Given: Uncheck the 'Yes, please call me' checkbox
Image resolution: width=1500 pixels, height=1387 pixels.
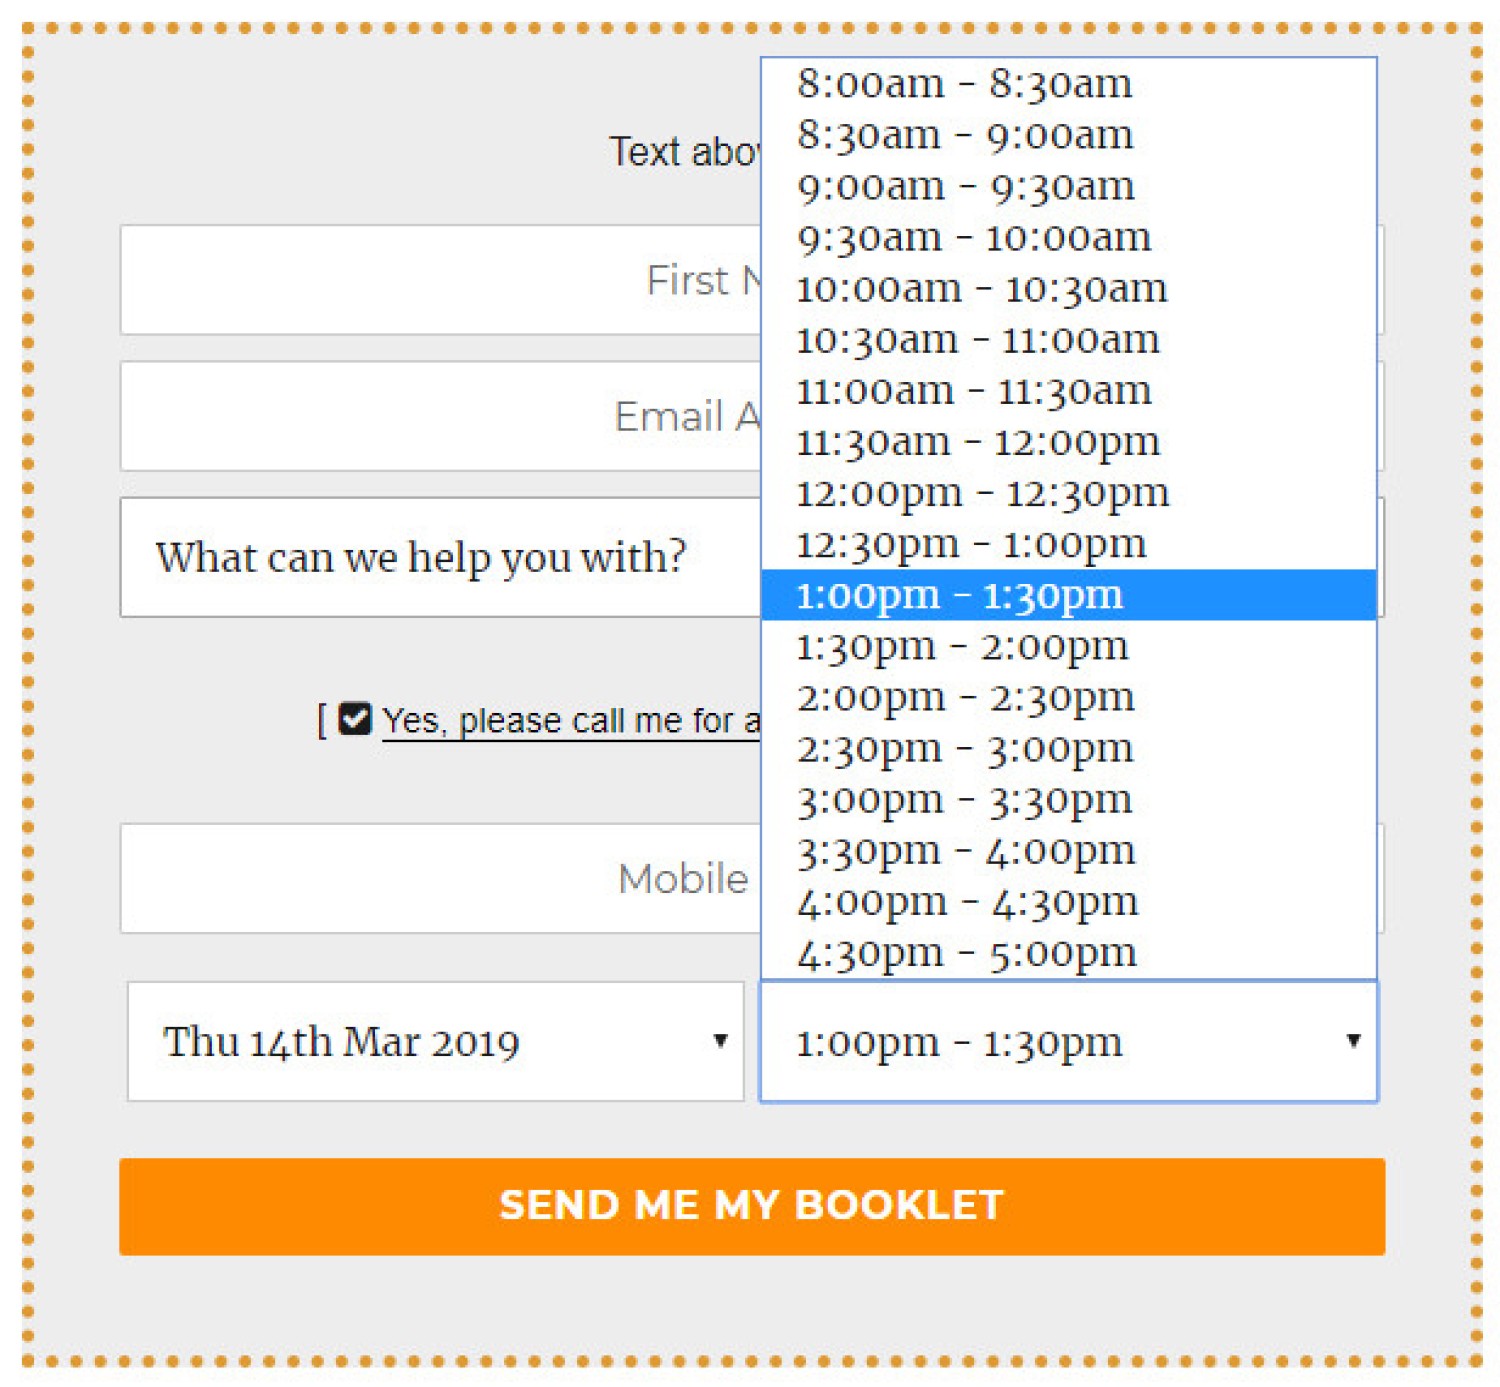Looking at the screenshot, I should click(x=354, y=718).
